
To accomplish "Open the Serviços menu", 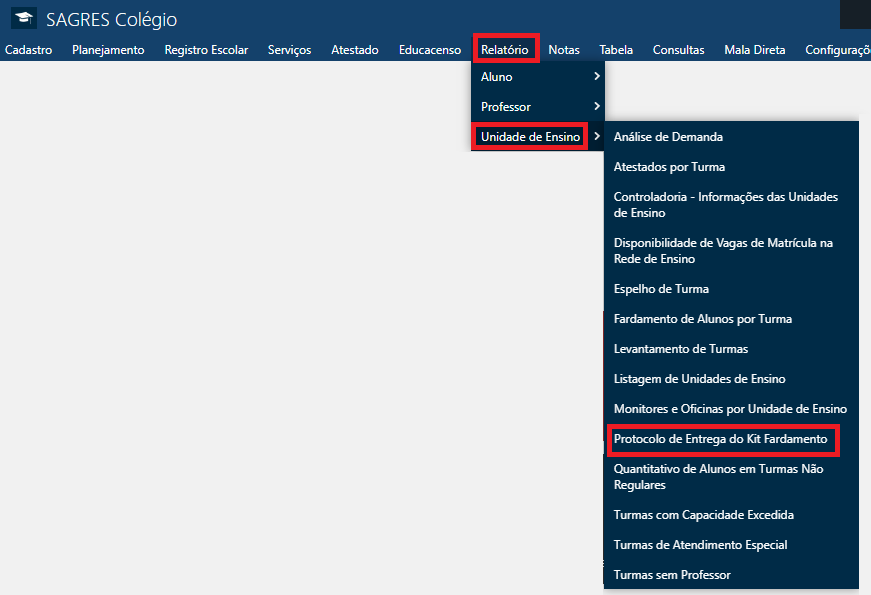I will pos(289,49).
